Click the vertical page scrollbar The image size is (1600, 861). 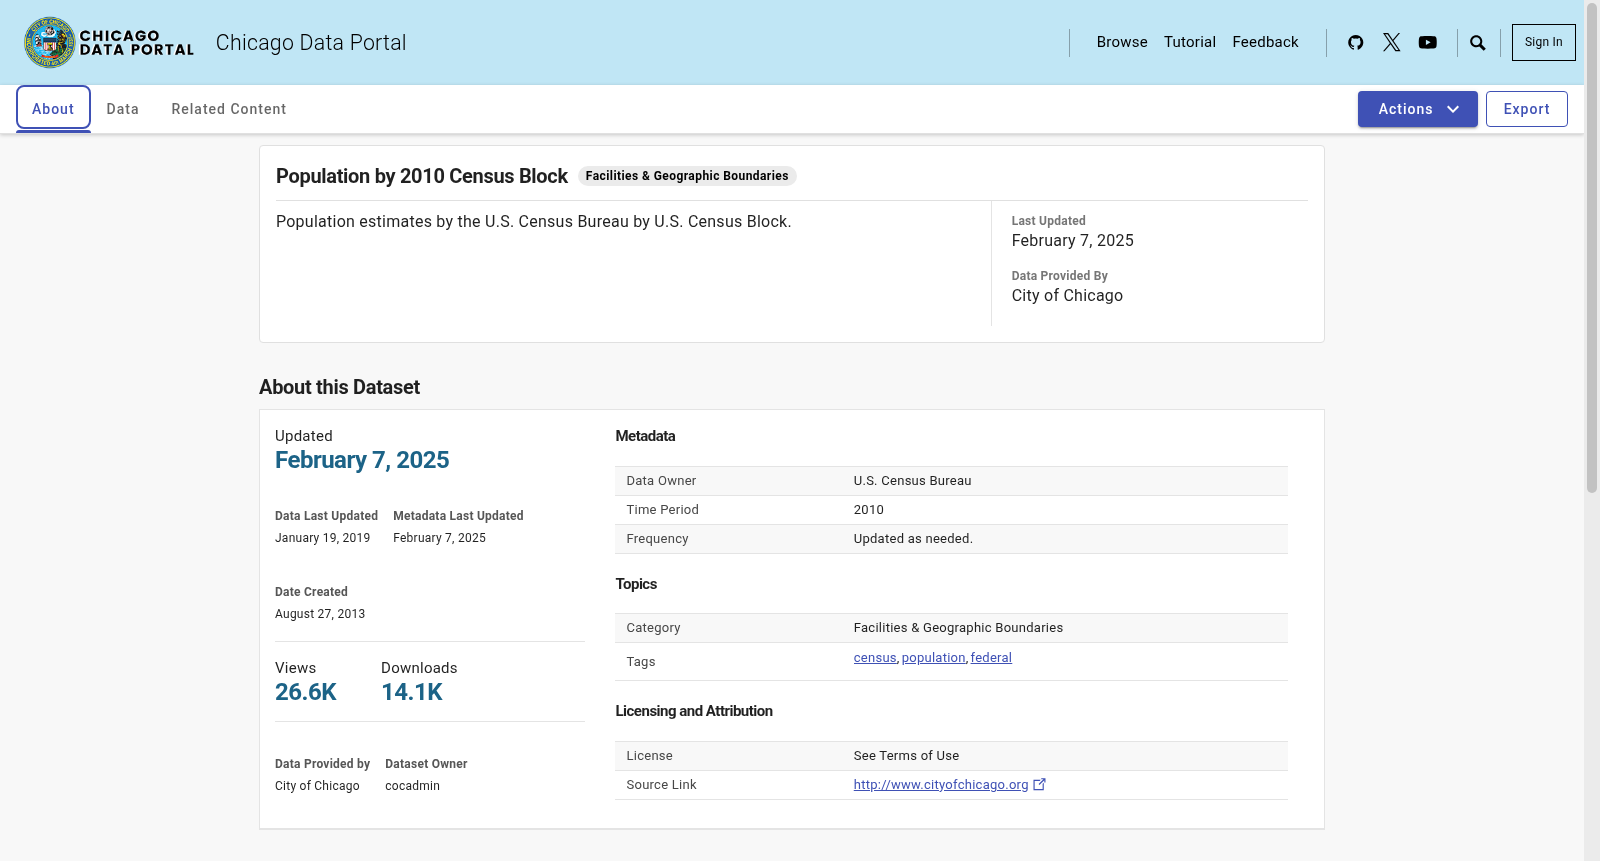point(1591,250)
